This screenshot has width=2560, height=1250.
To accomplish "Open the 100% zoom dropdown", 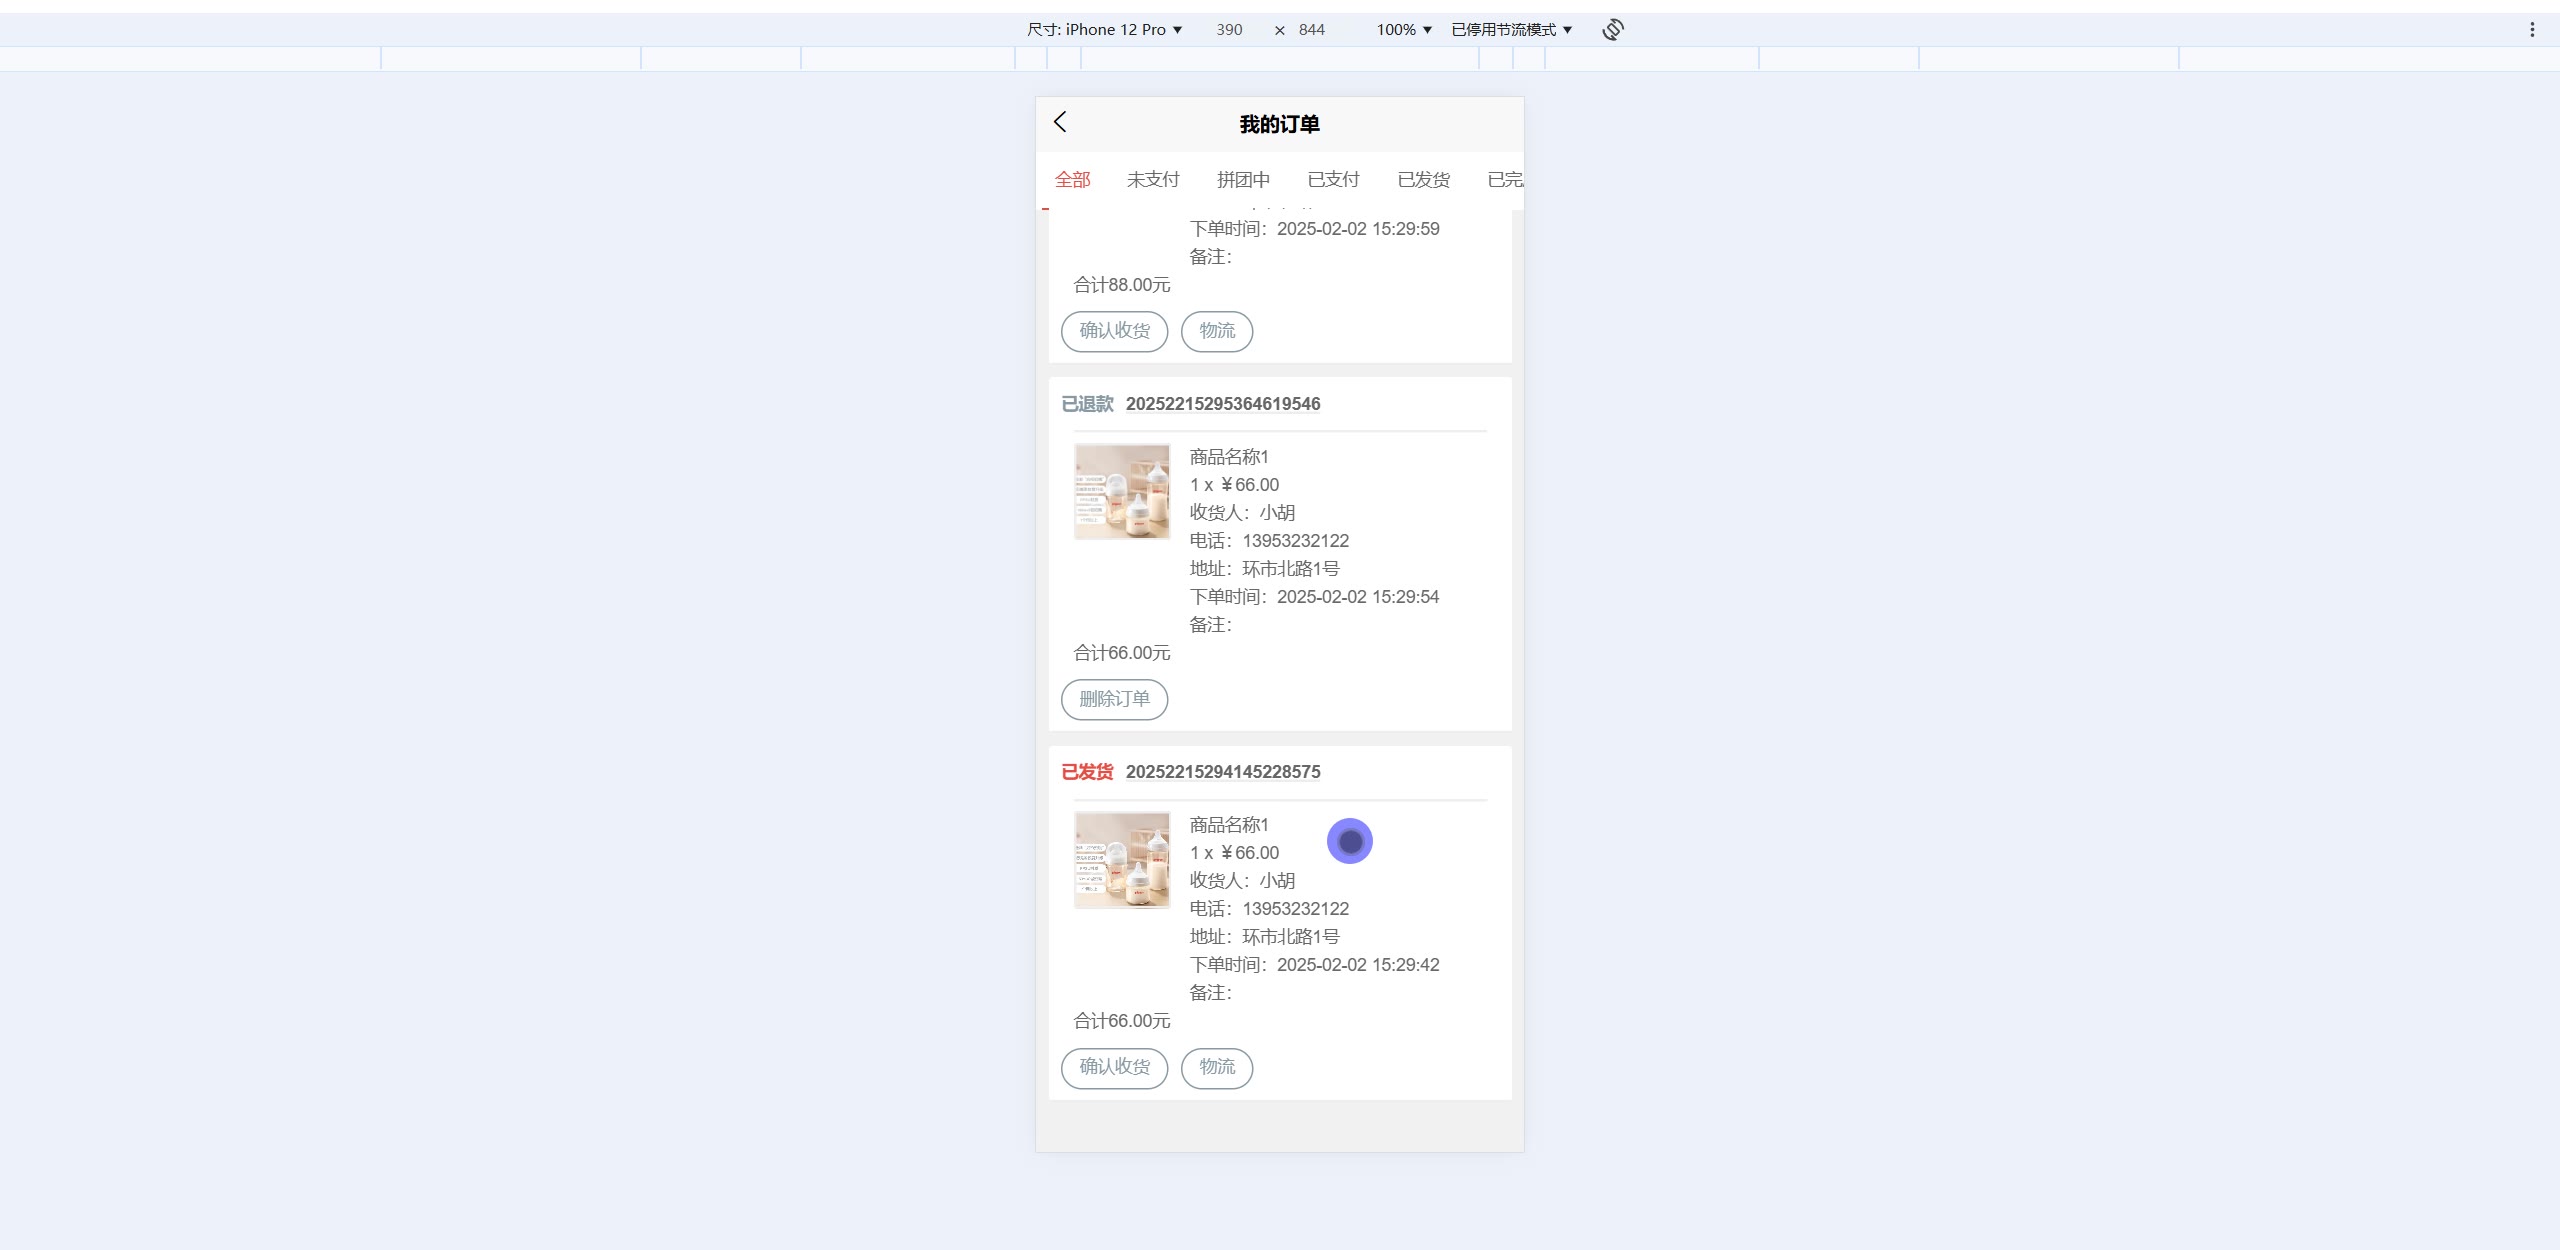I will (1403, 30).
